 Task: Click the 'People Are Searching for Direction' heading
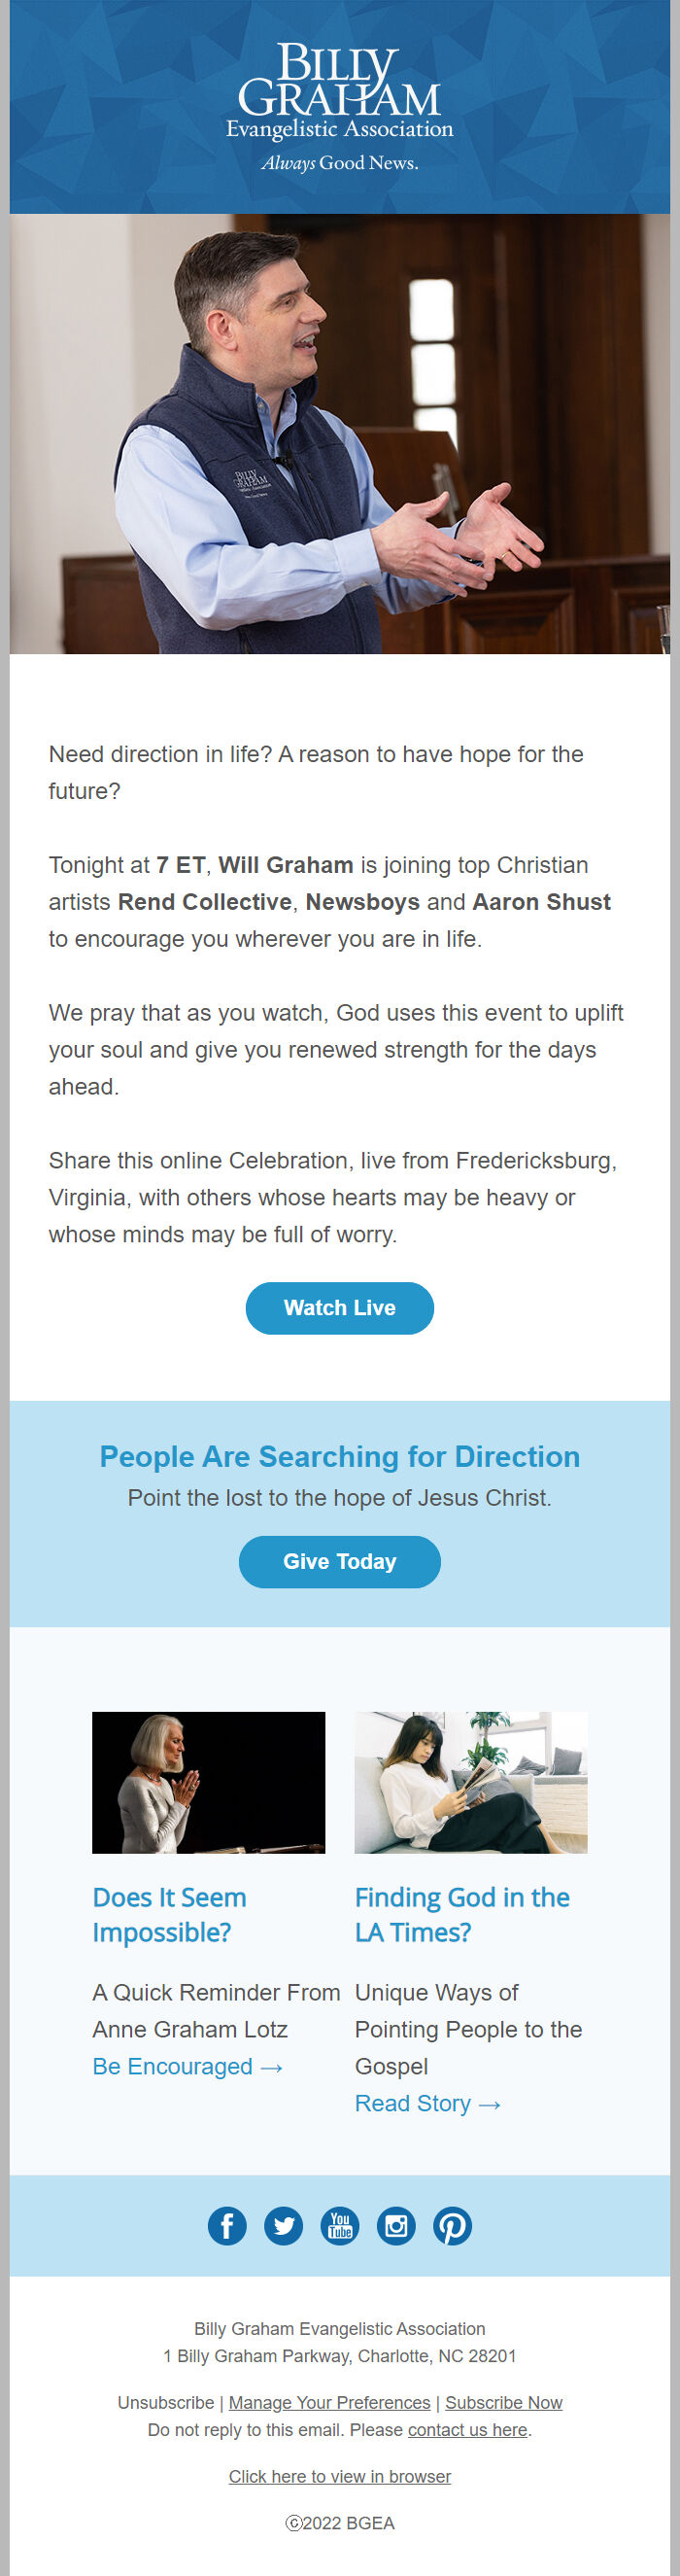340,1456
